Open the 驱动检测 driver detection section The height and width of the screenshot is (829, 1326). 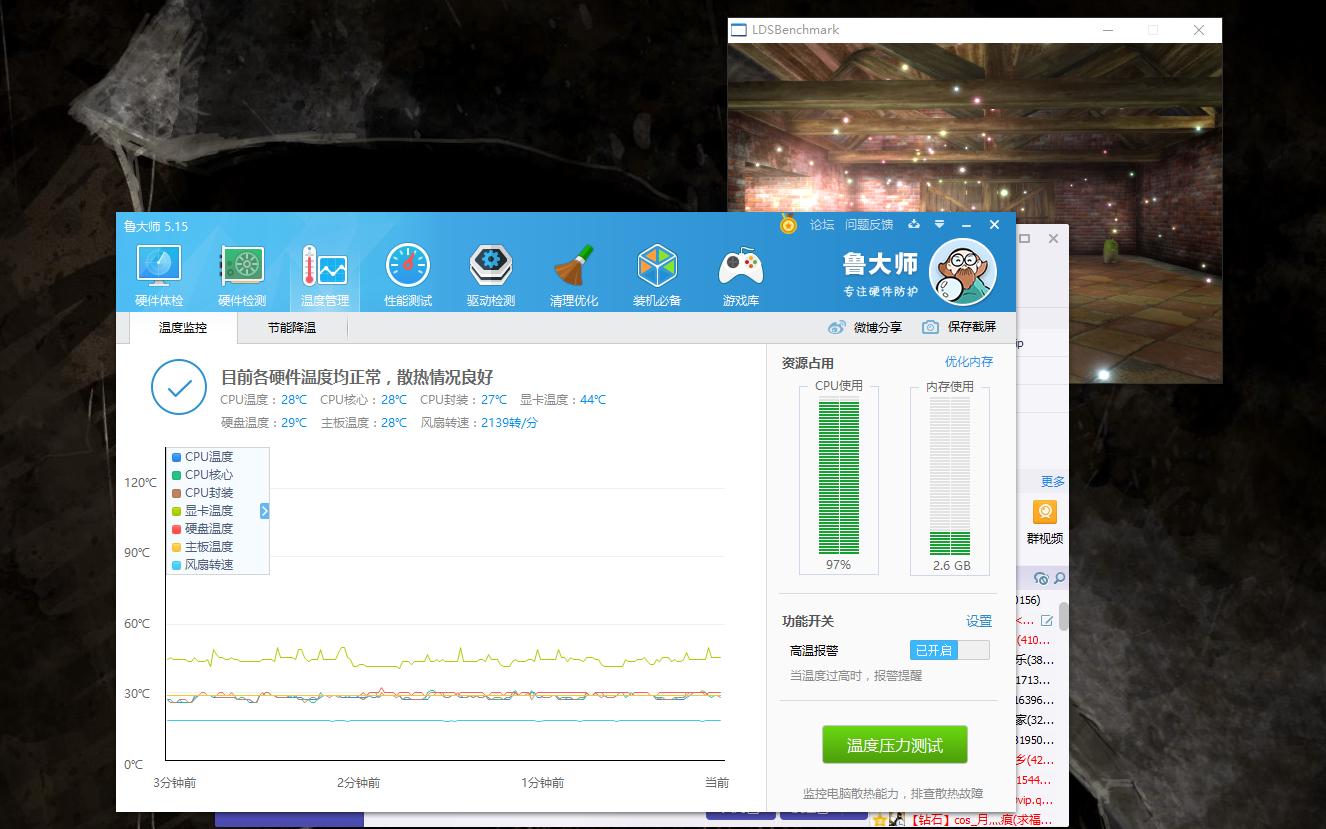[x=491, y=275]
